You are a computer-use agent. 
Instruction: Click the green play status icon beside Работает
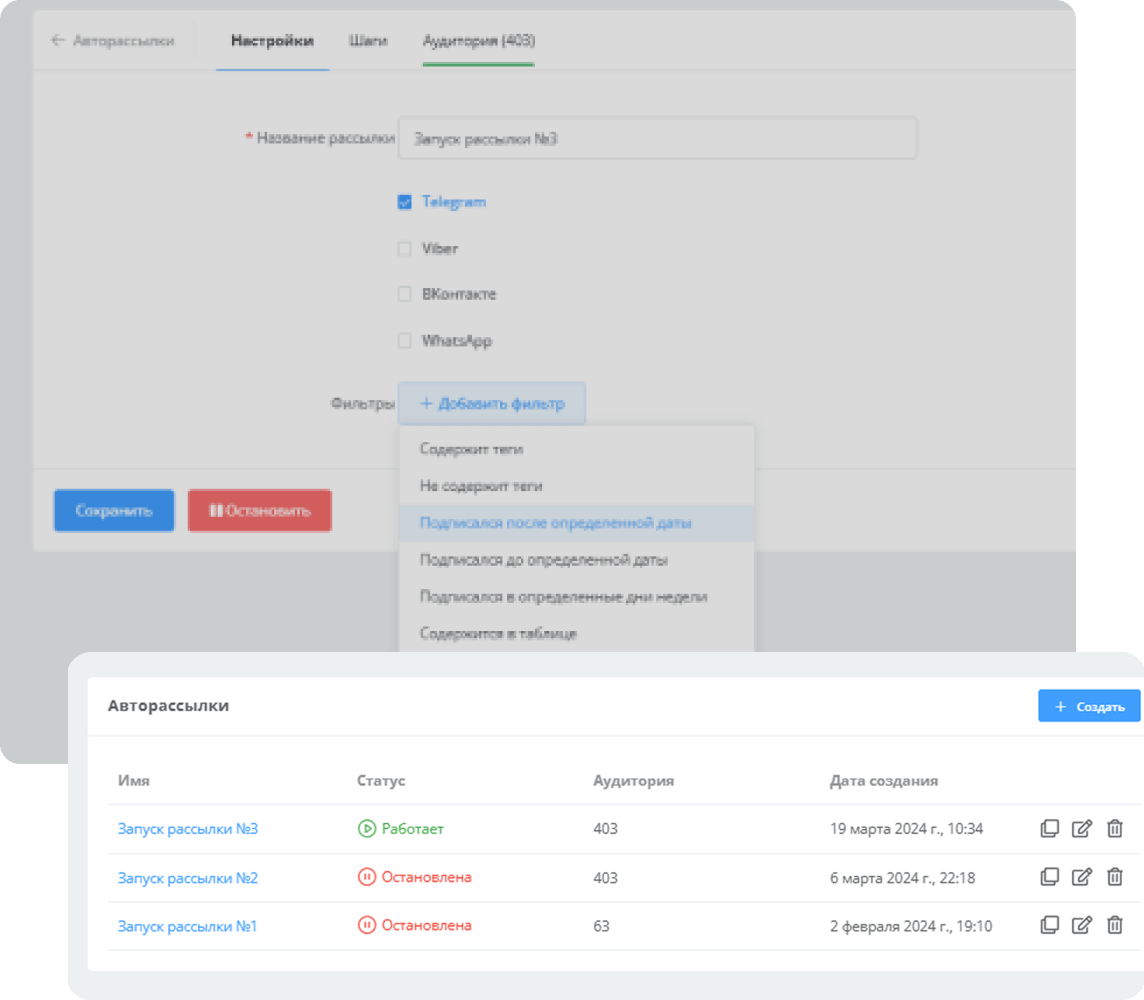tap(367, 829)
